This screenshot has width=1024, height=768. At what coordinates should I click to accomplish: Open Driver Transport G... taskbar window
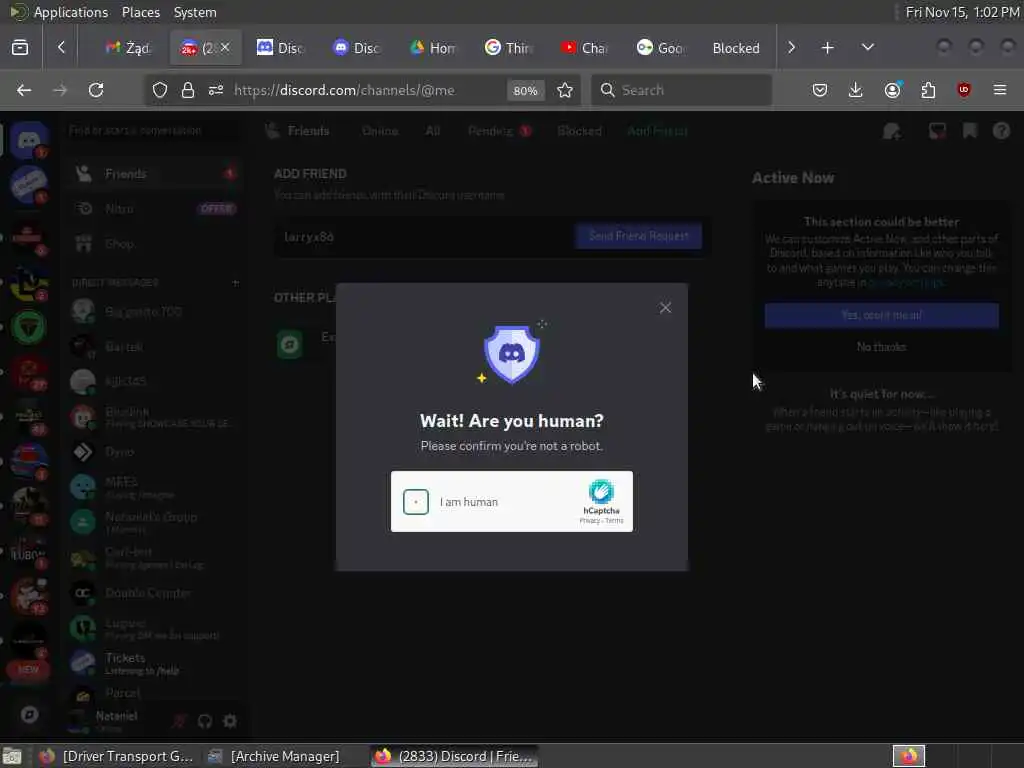(x=116, y=756)
